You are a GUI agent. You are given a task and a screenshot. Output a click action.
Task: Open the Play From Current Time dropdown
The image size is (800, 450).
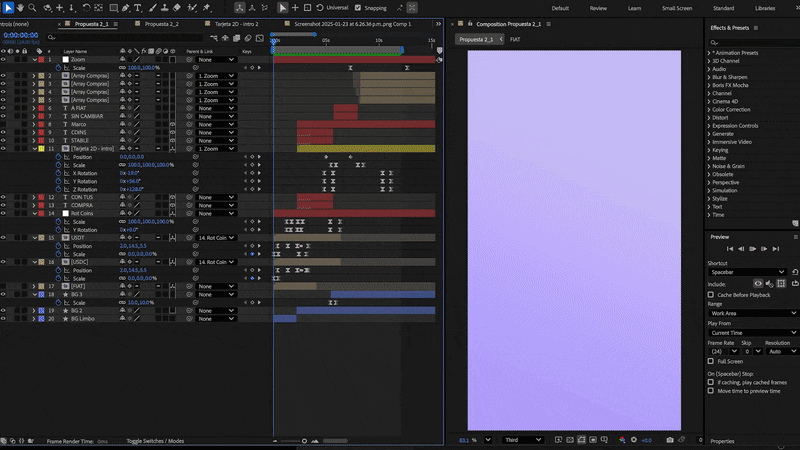pos(753,333)
